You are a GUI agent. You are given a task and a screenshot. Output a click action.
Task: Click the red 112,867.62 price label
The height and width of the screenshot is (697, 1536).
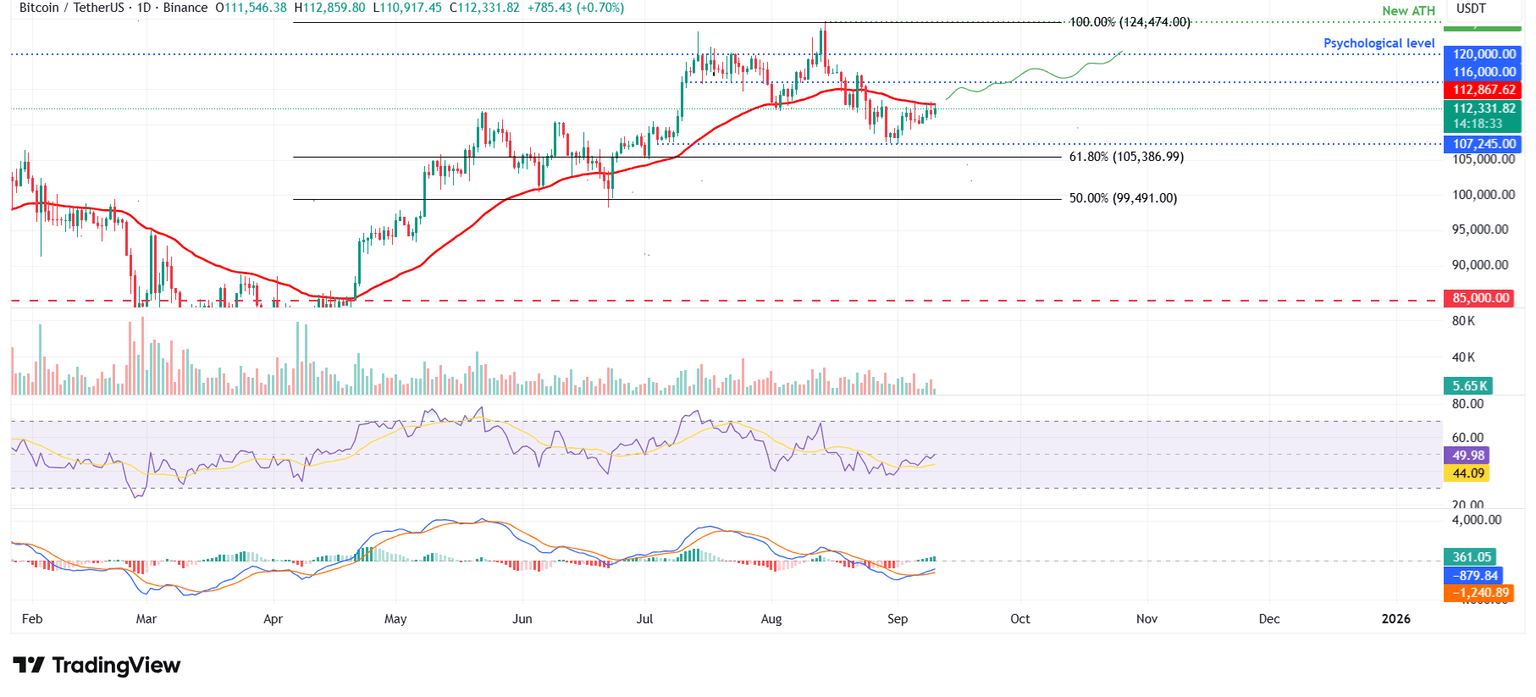[1484, 89]
